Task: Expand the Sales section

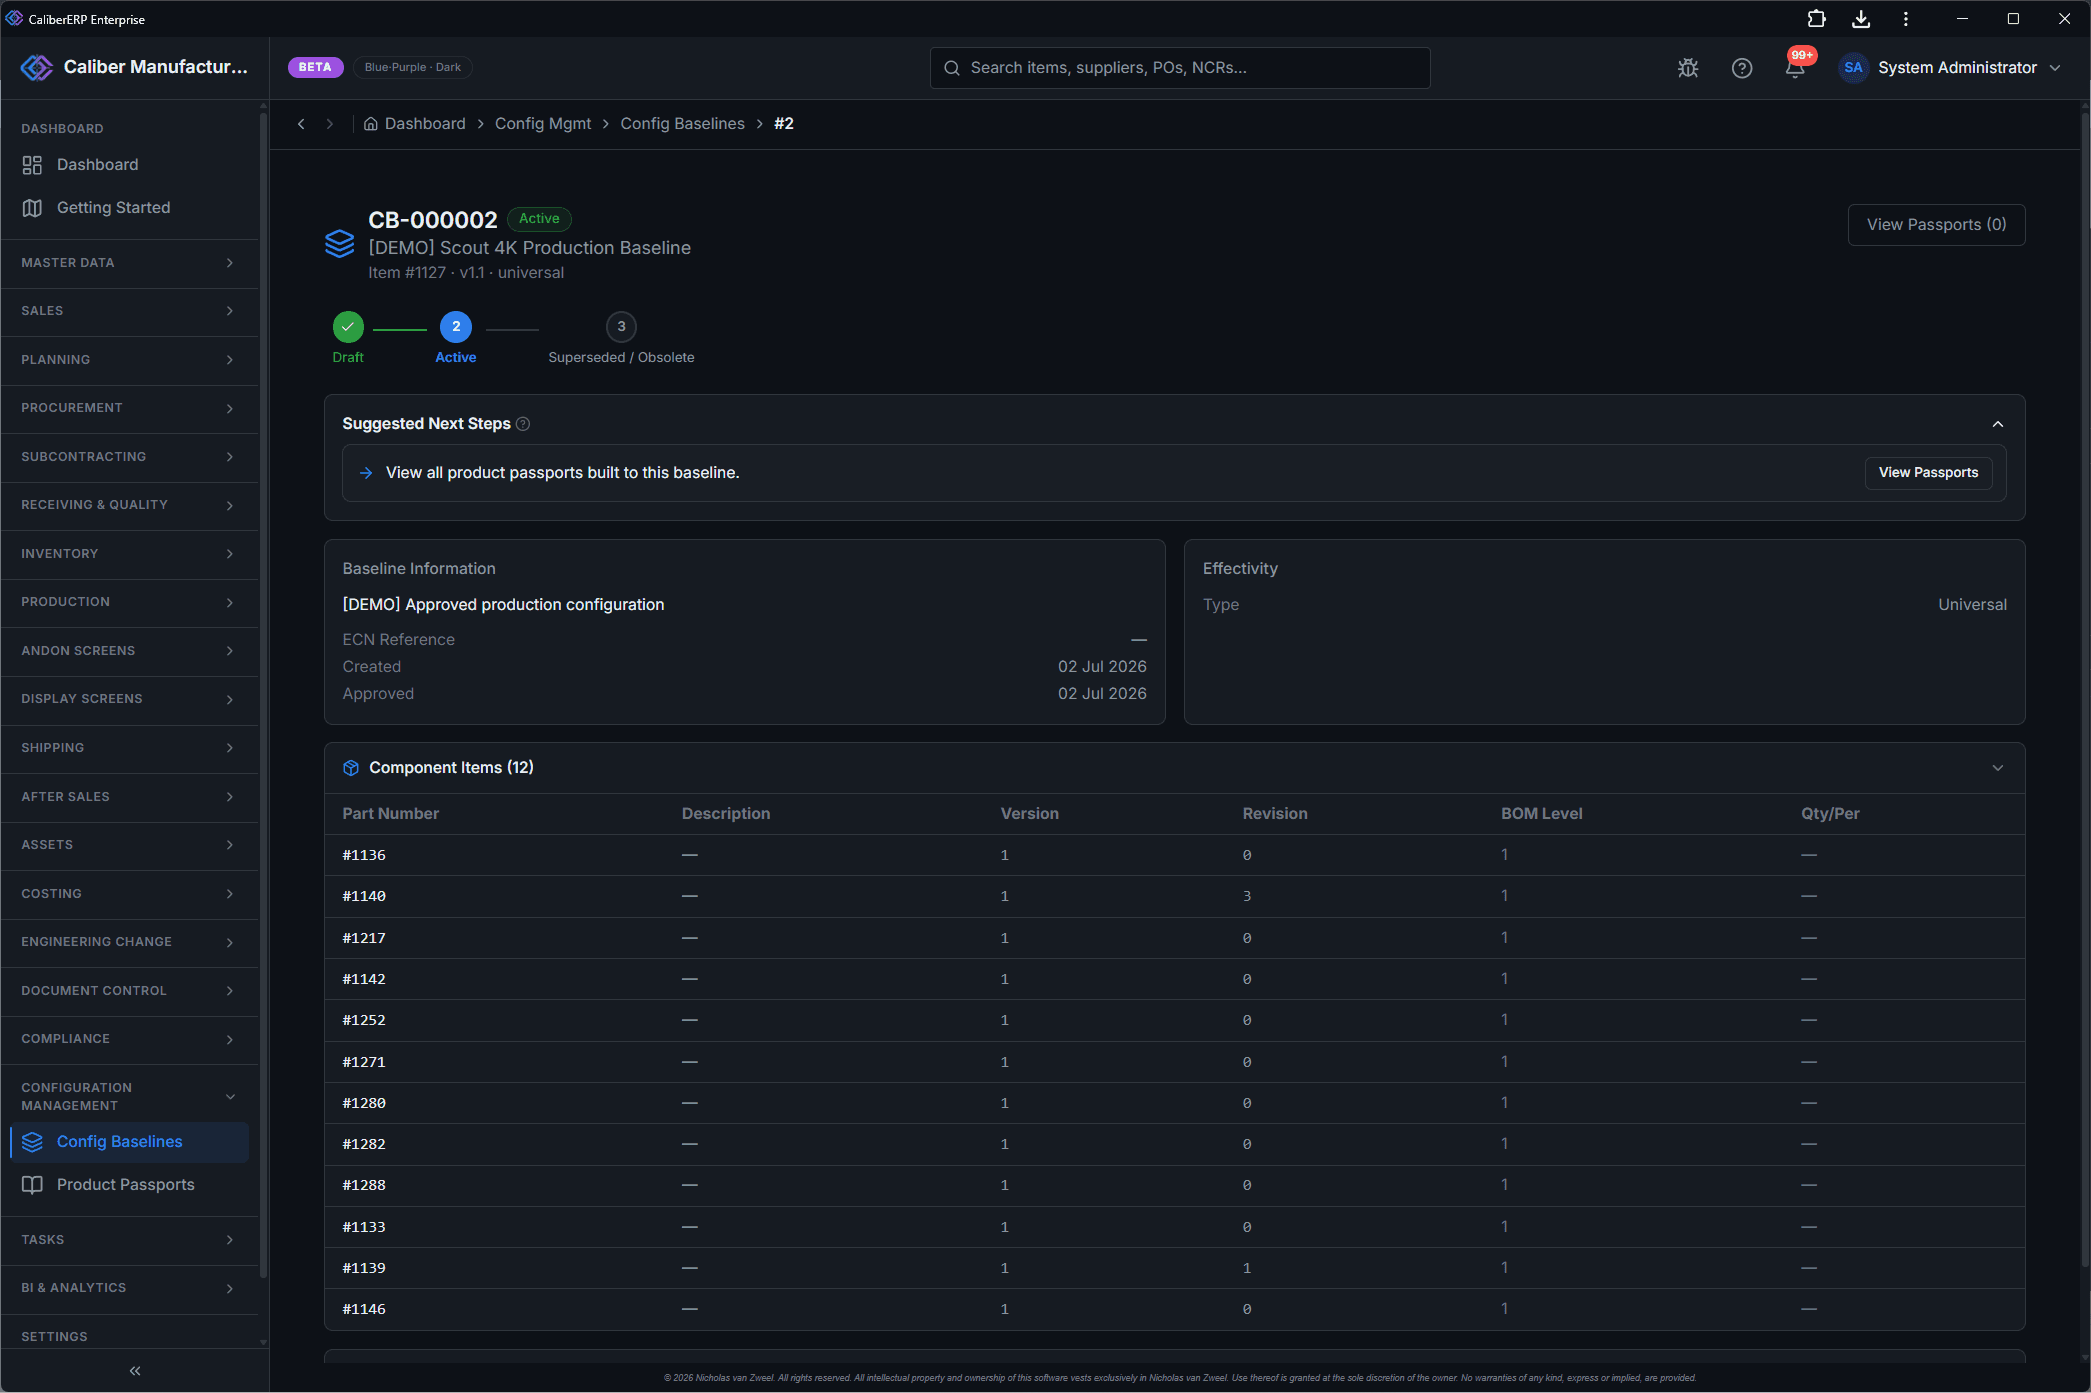Action: click(129, 311)
